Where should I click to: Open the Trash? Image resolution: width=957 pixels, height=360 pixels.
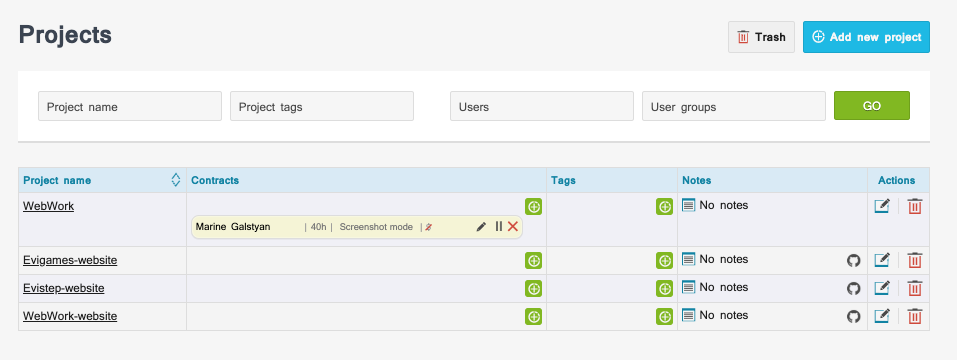click(761, 37)
